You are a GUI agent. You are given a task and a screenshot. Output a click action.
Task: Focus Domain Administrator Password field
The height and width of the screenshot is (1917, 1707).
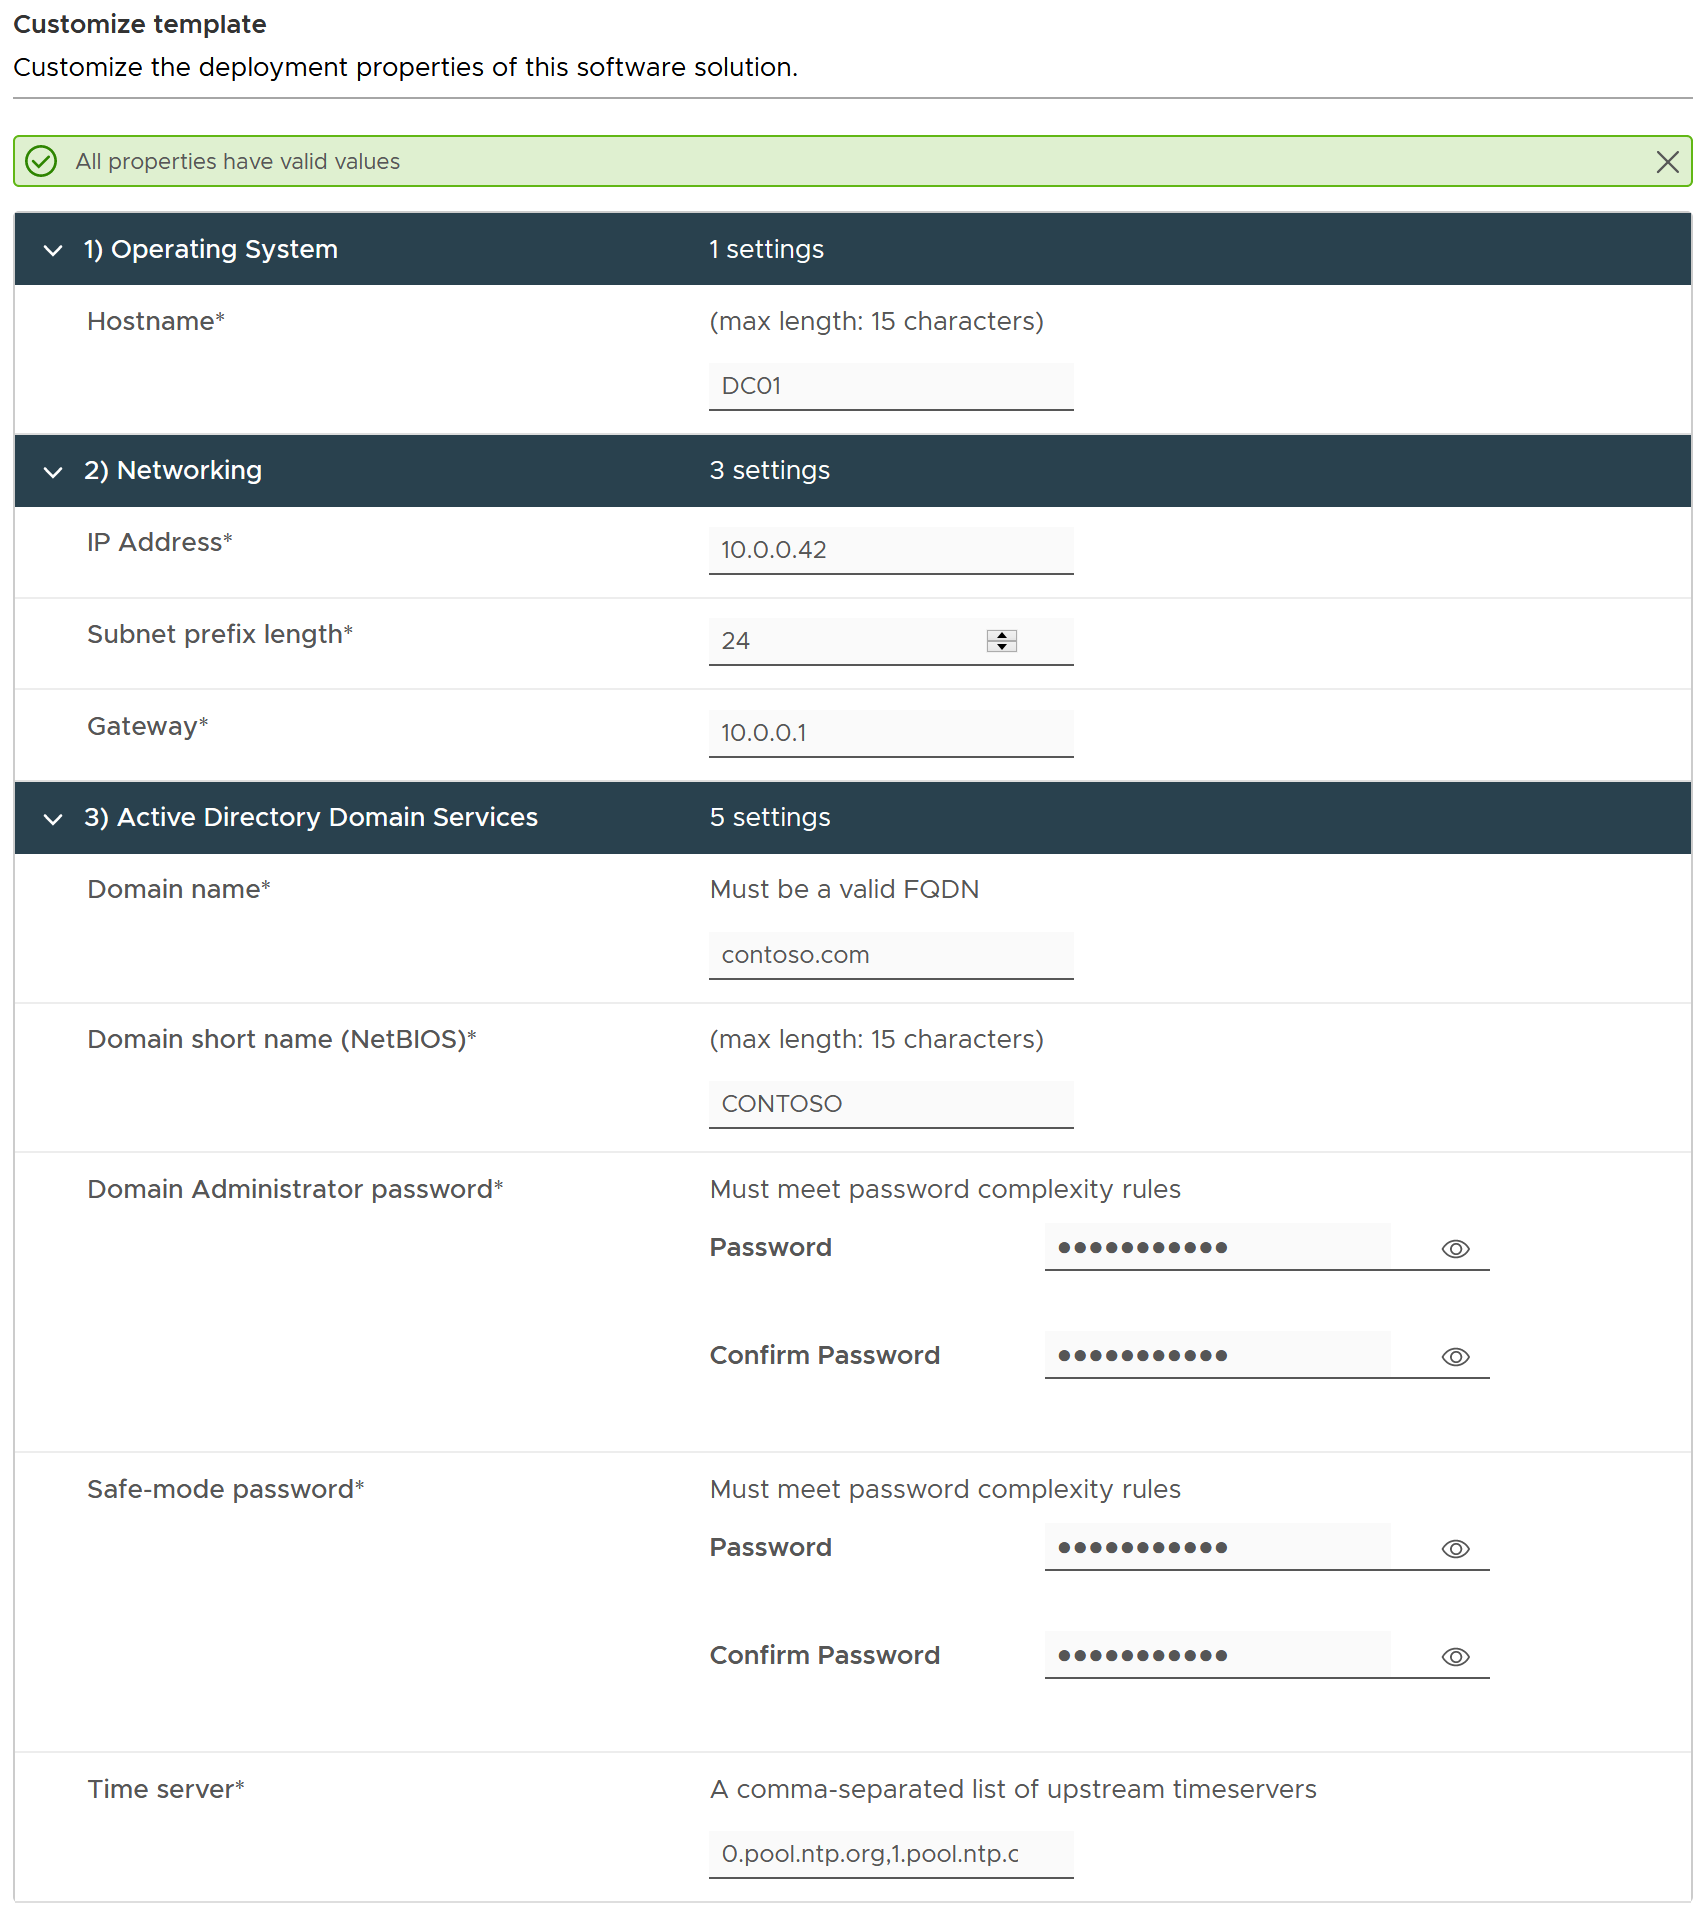pyautogui.click(x=1218, y=1247)
